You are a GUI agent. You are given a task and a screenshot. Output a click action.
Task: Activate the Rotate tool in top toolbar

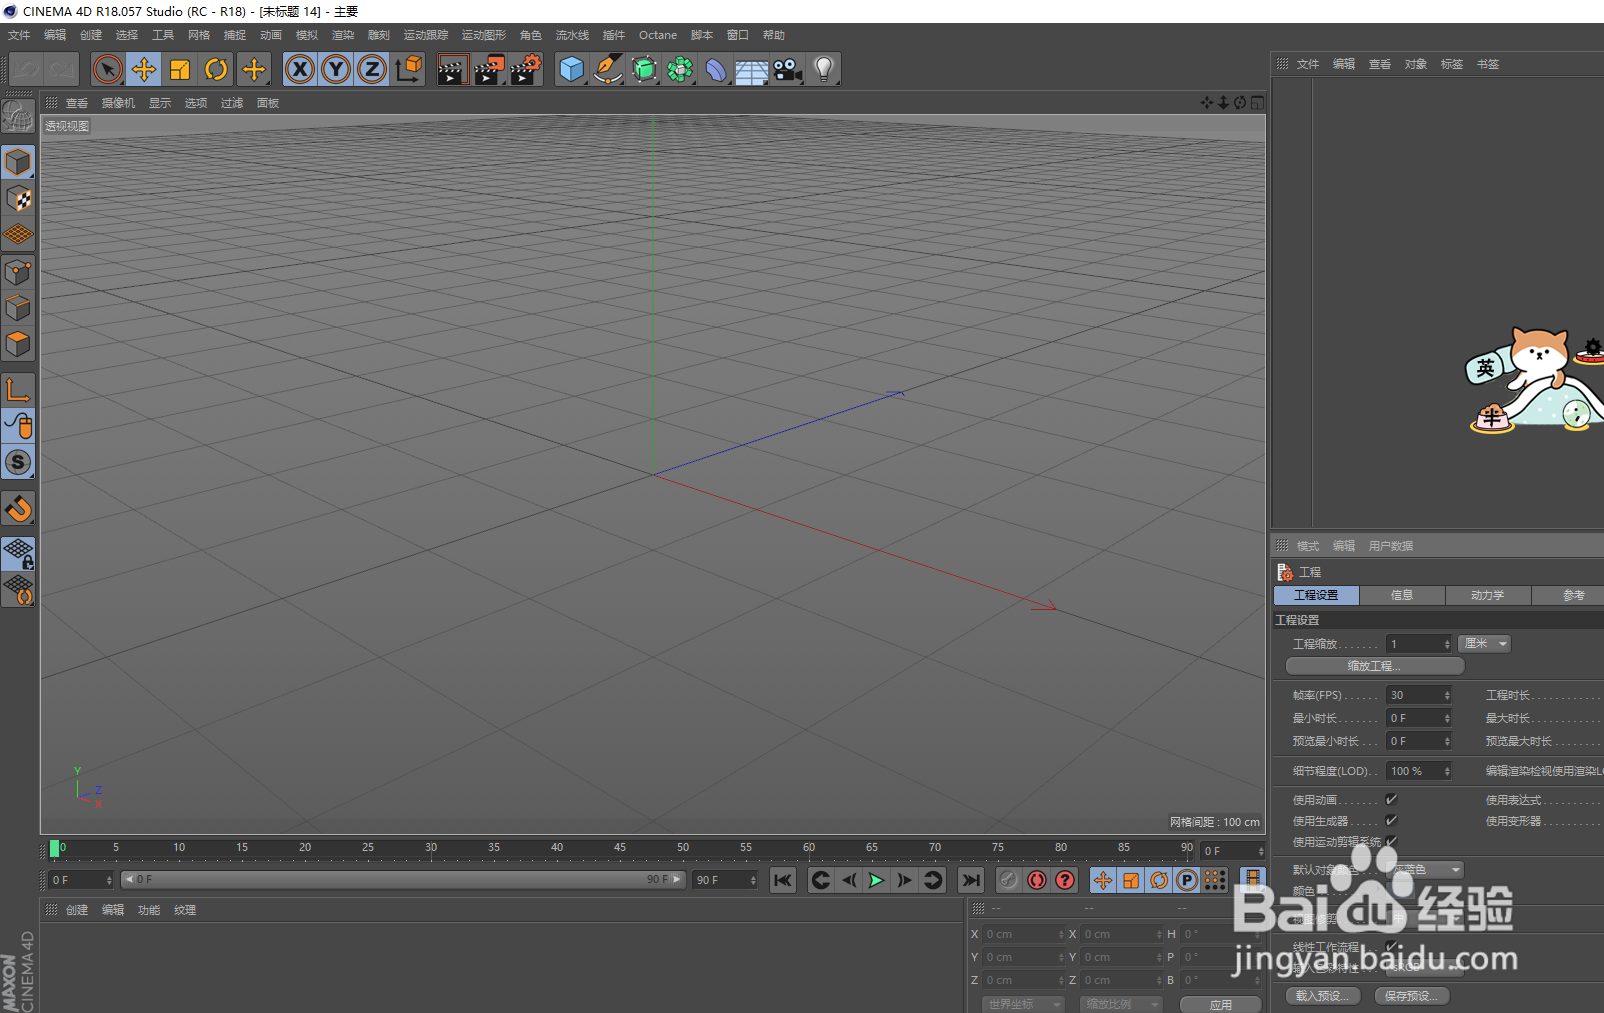(216, 70)
